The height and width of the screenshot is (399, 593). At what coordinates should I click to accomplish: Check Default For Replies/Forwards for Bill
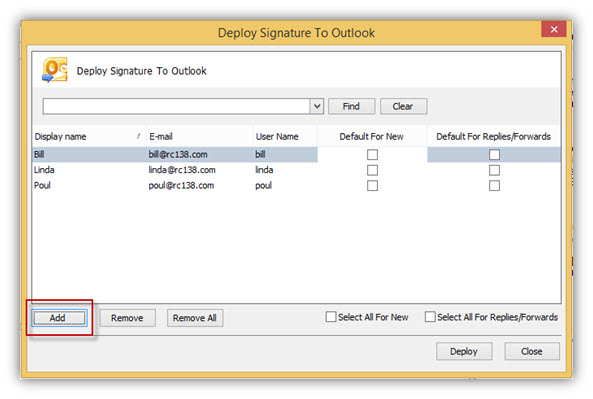tap(494, 155)
